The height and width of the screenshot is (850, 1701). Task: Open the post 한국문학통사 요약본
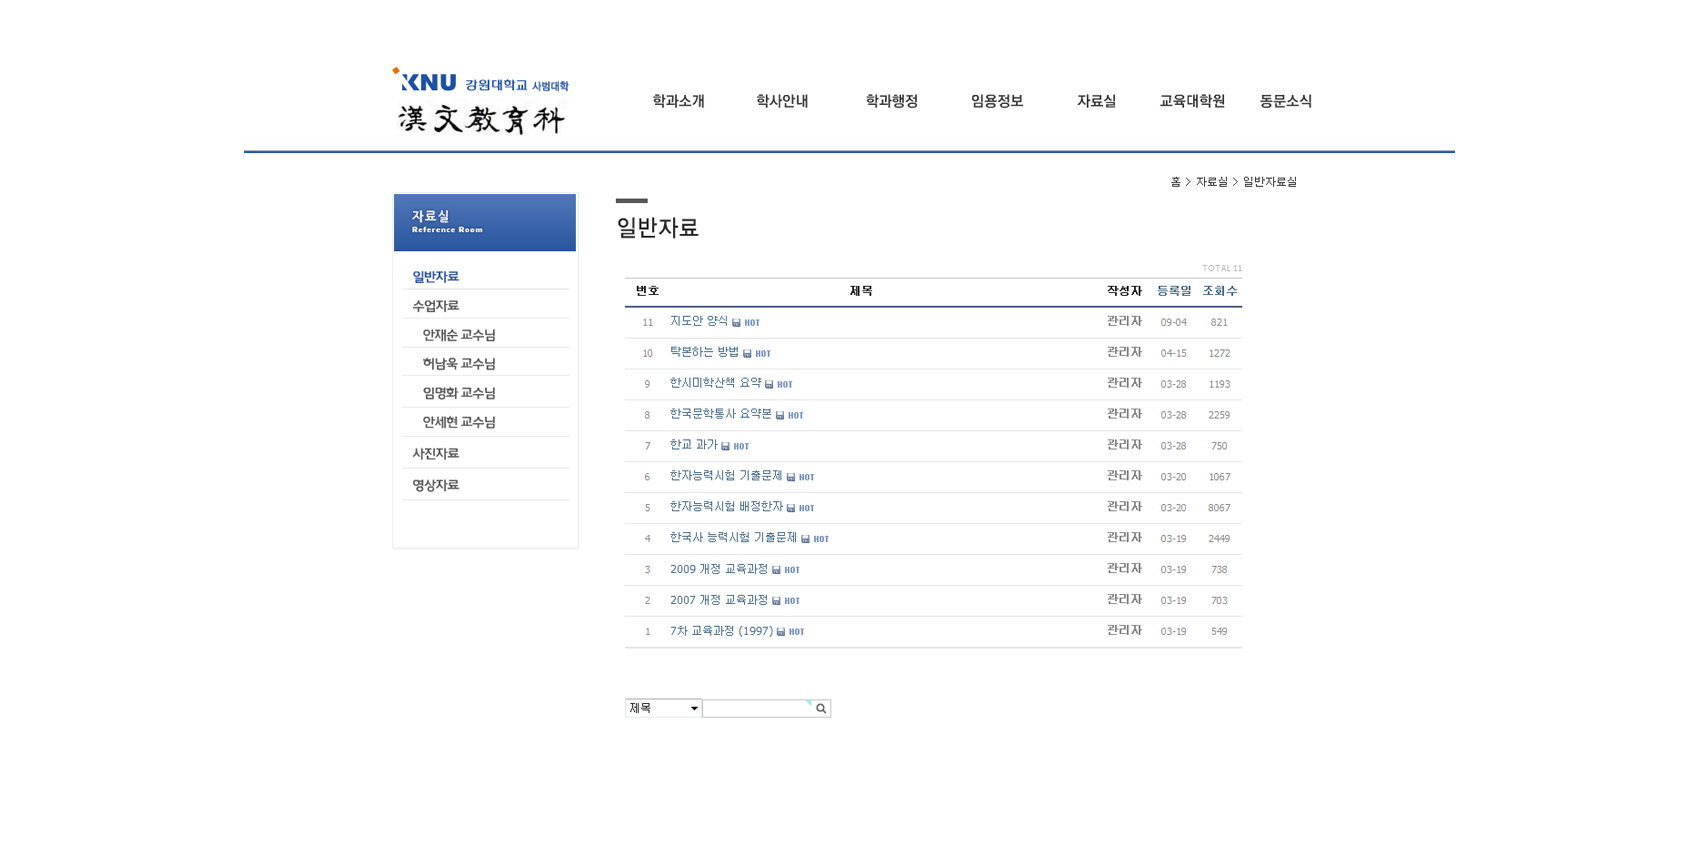tap(721, 414)
